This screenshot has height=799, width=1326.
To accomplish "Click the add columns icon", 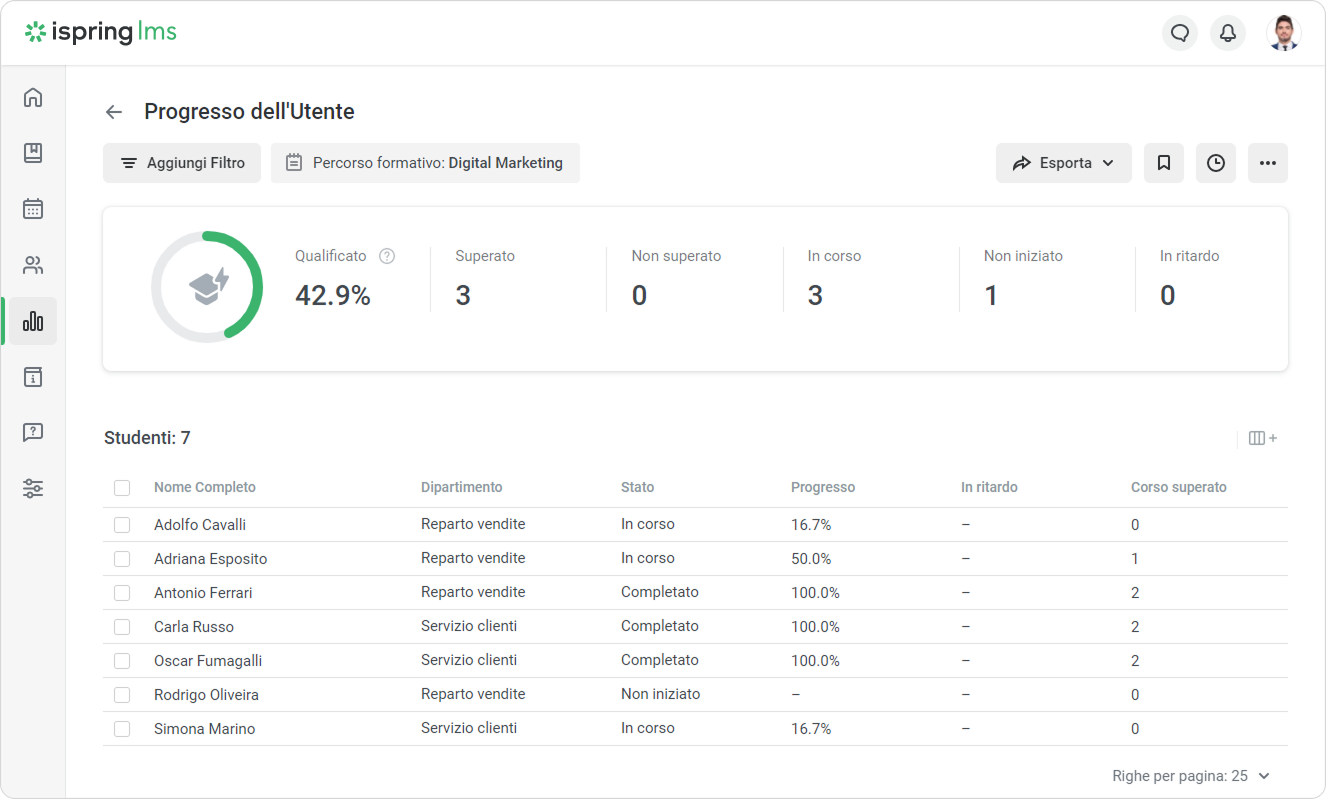I will (1263, 438).
